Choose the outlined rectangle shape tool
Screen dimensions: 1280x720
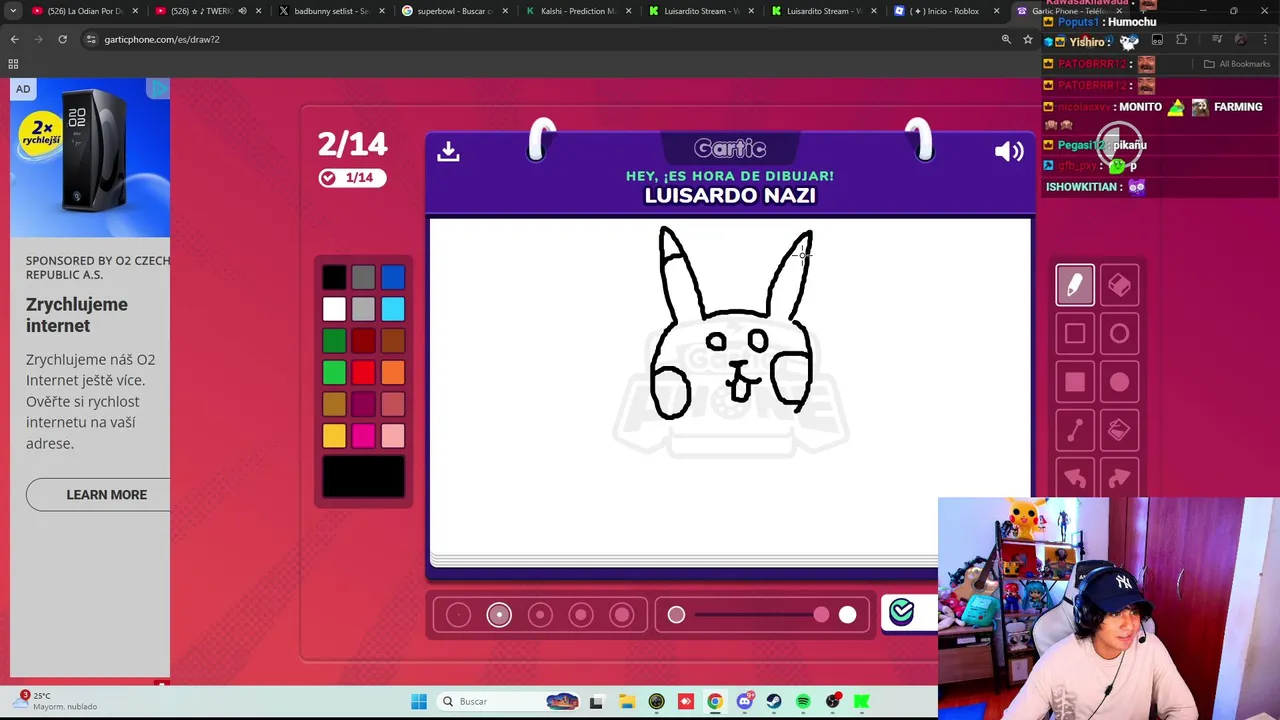1075,334
